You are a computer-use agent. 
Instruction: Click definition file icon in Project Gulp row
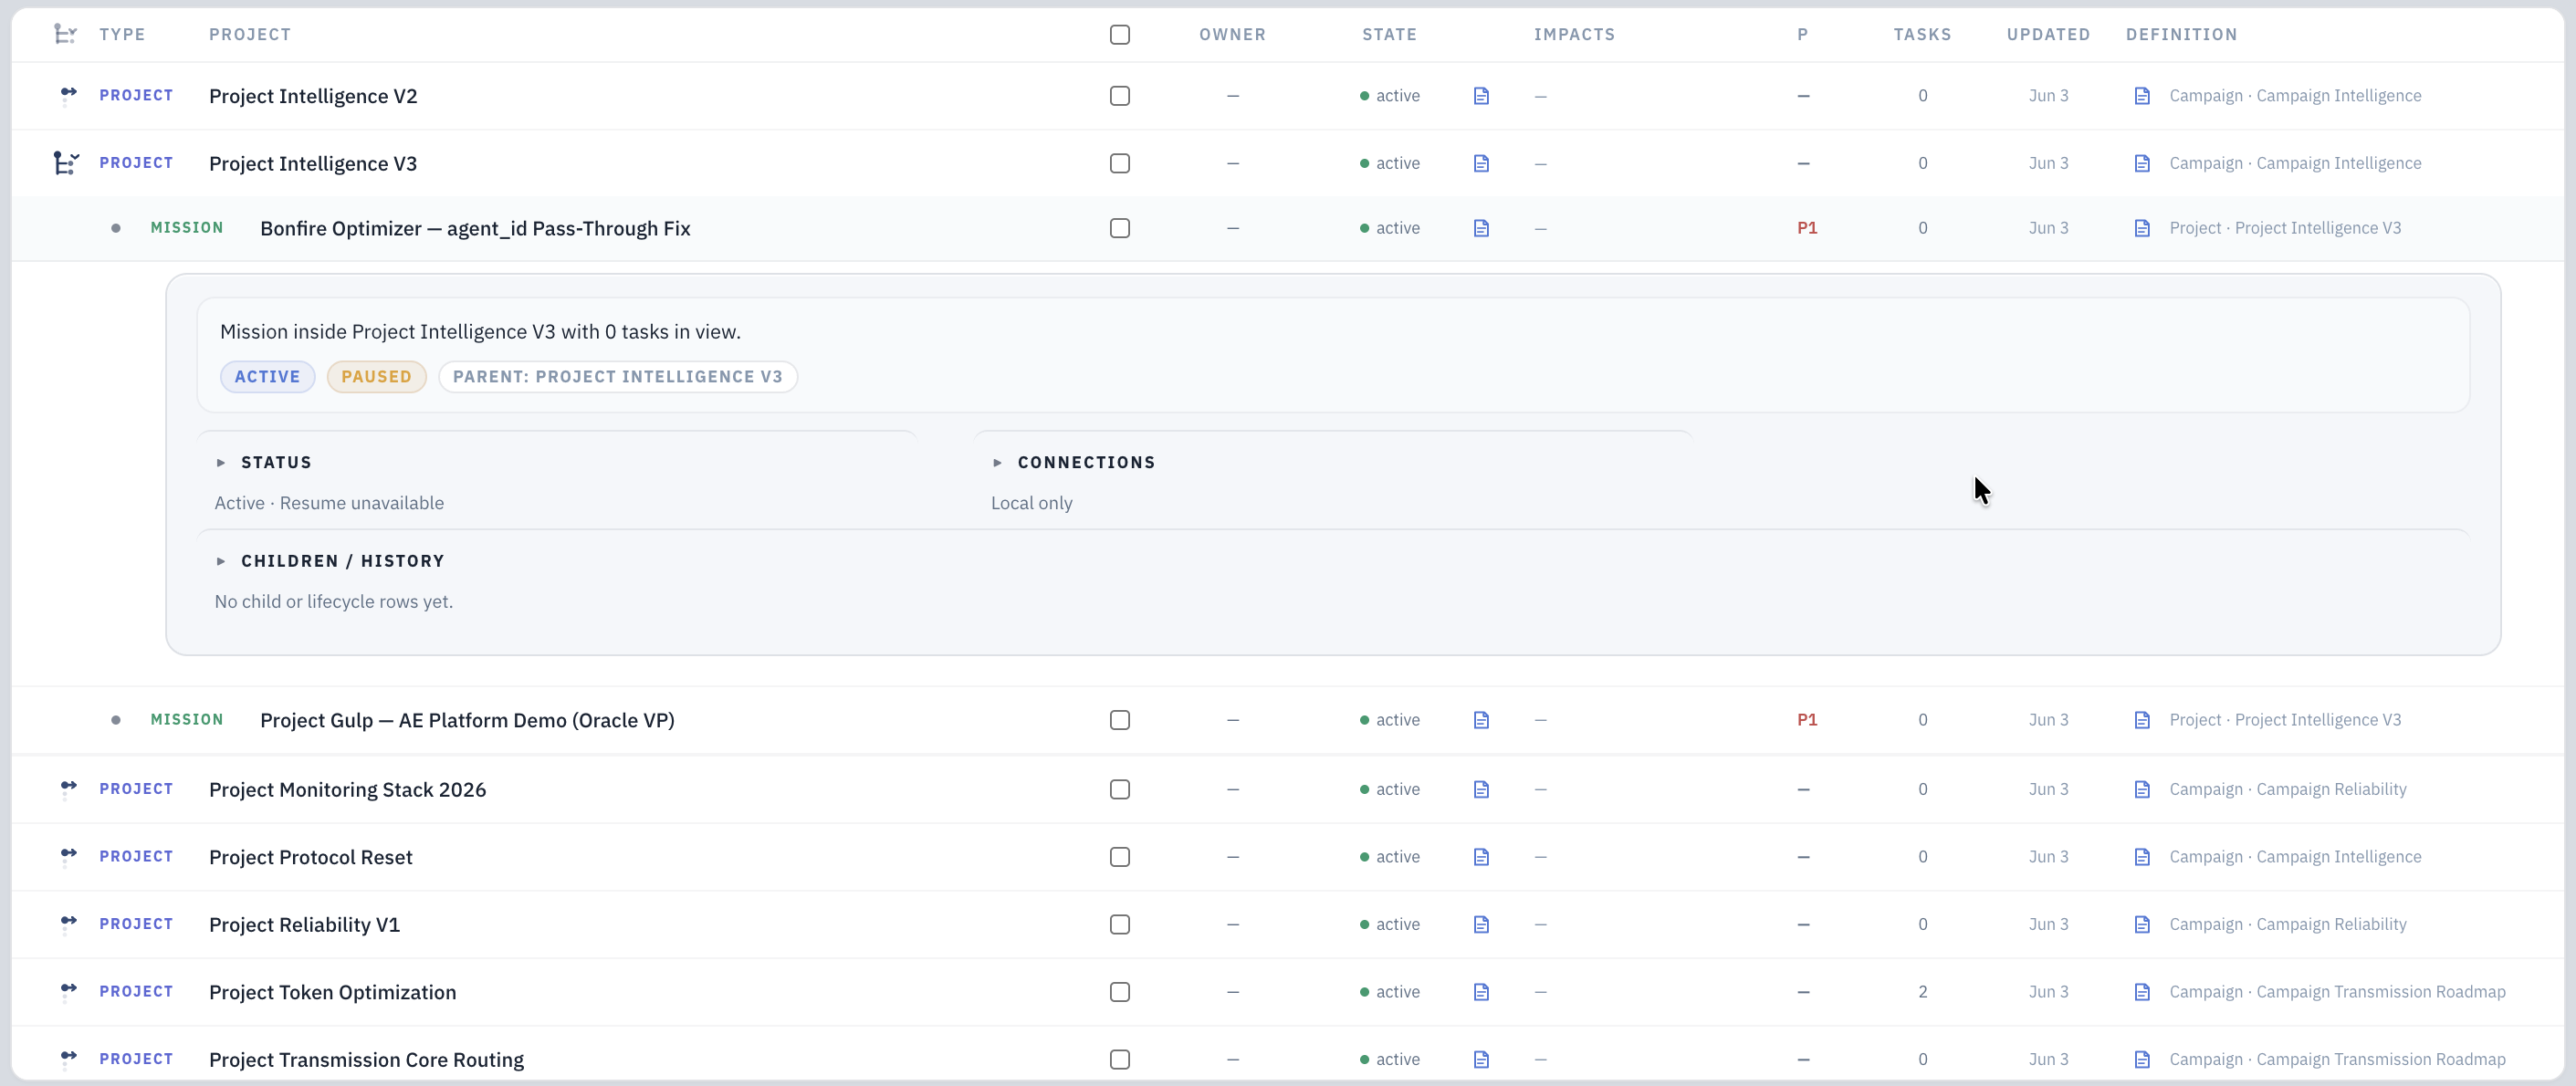[2142, 720]
